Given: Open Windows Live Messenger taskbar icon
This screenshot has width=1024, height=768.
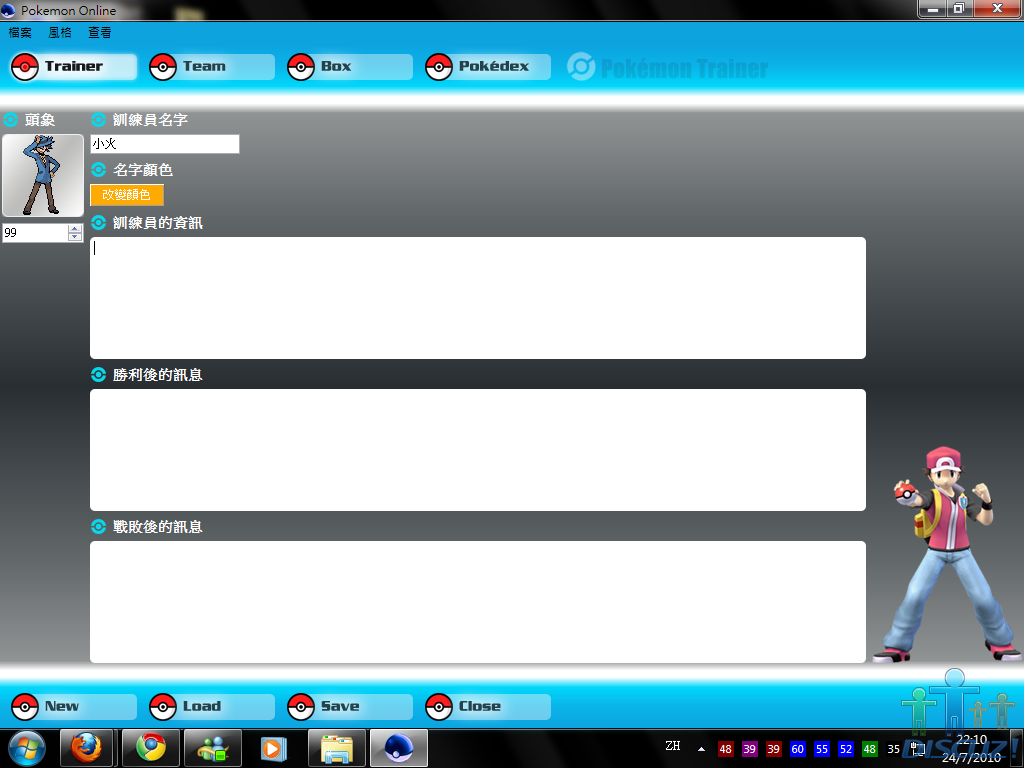Looking at the screenshot, I should point(213,748).
